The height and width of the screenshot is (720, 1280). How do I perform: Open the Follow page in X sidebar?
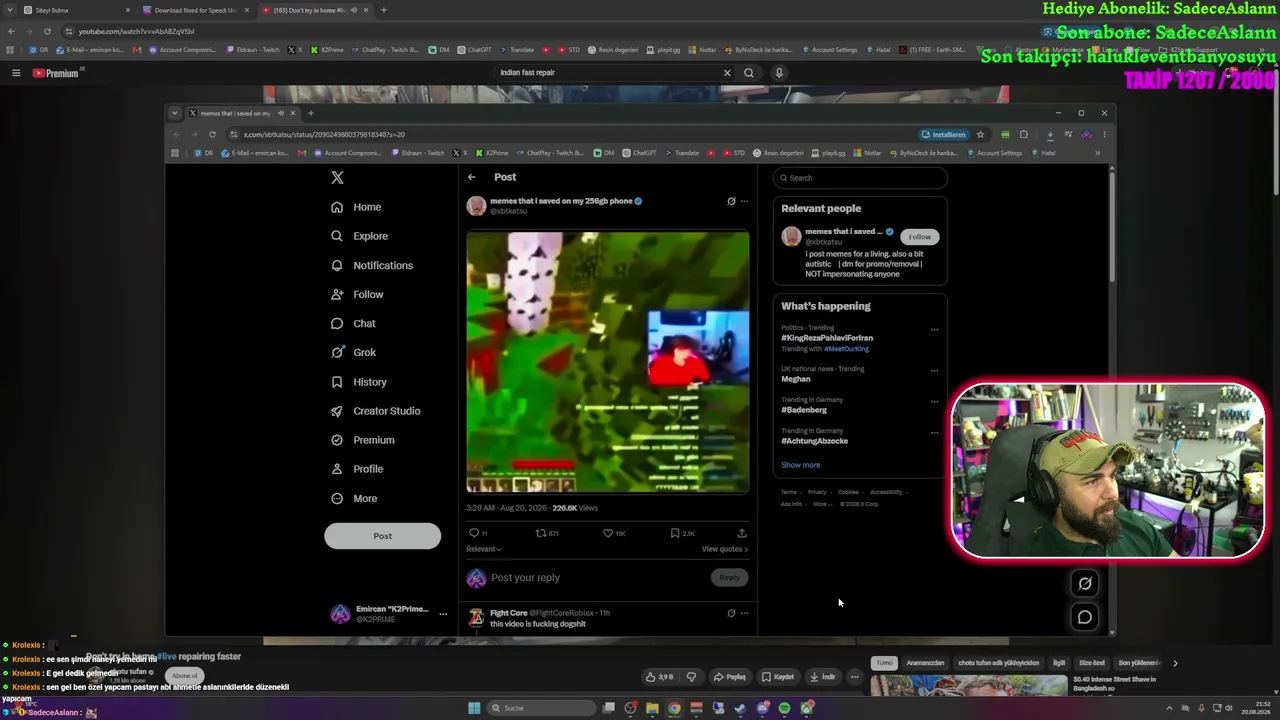click(357, 294)
